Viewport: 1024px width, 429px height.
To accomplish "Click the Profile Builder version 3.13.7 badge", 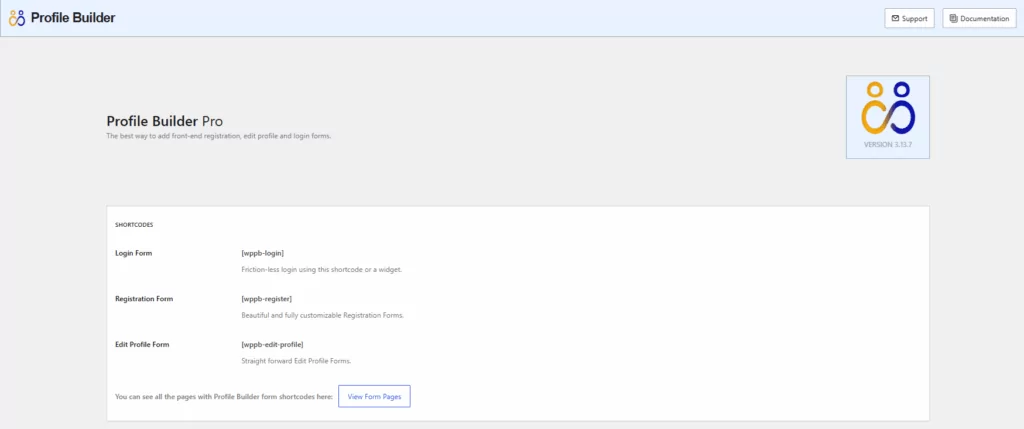I will click(x=888, y=117).
